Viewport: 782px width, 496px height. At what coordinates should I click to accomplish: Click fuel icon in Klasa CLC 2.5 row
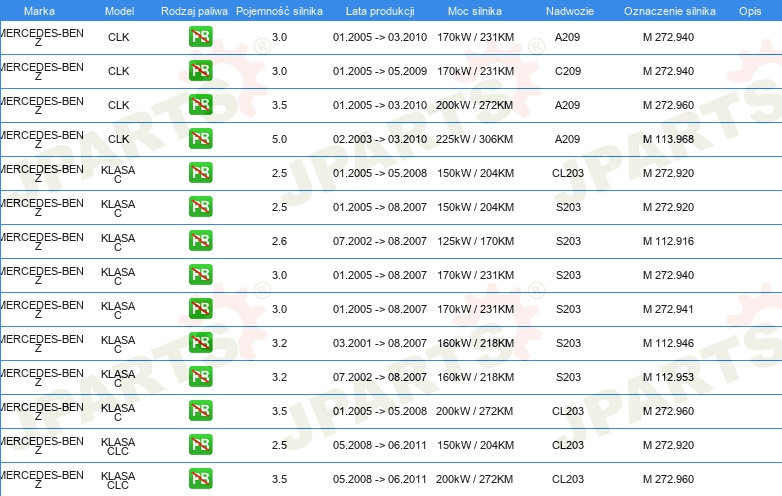point(200,445)
